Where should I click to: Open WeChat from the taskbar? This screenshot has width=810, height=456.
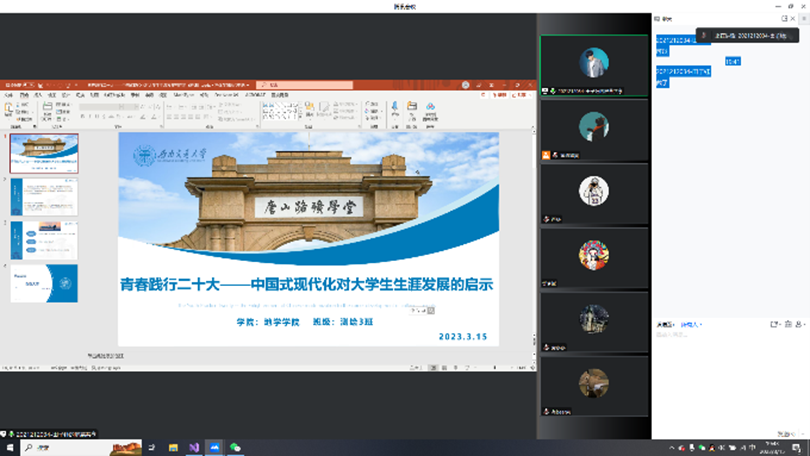(x=235, y=448)
